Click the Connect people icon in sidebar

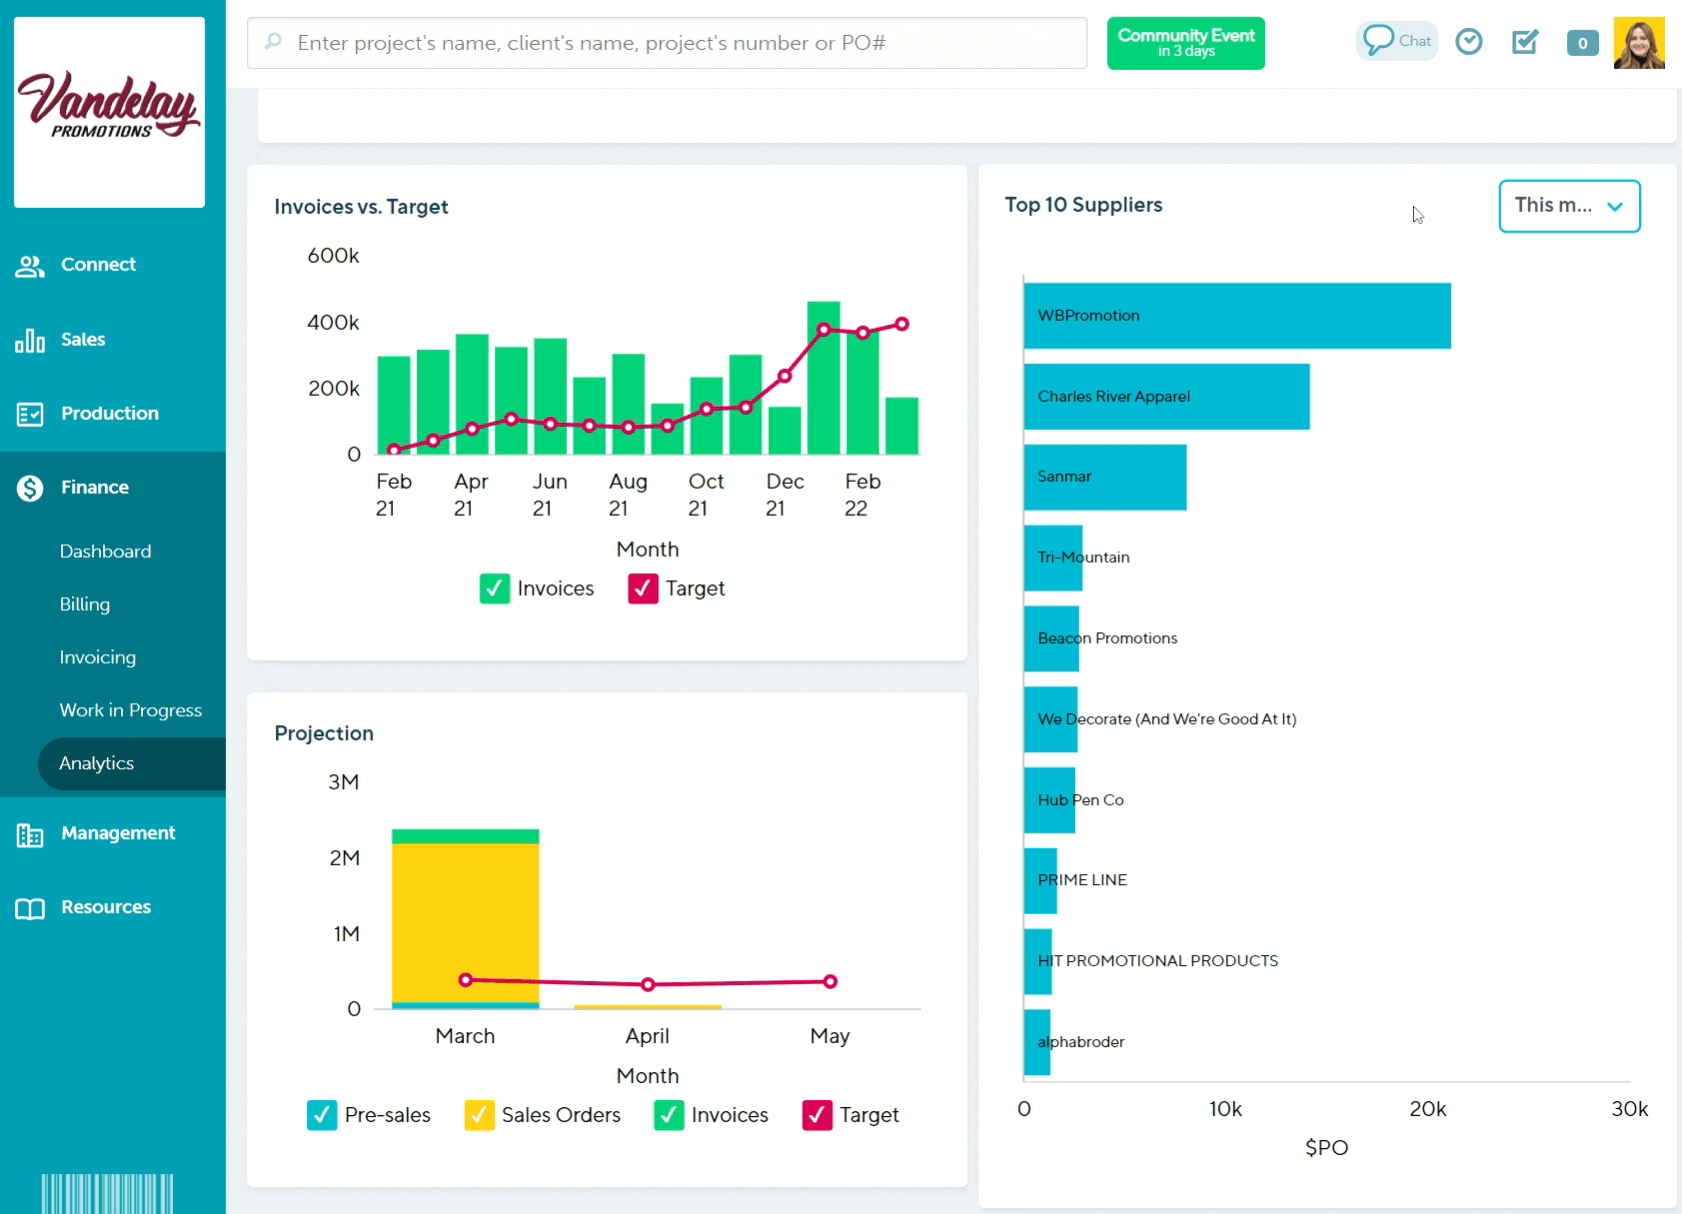[x=30, y=266]
